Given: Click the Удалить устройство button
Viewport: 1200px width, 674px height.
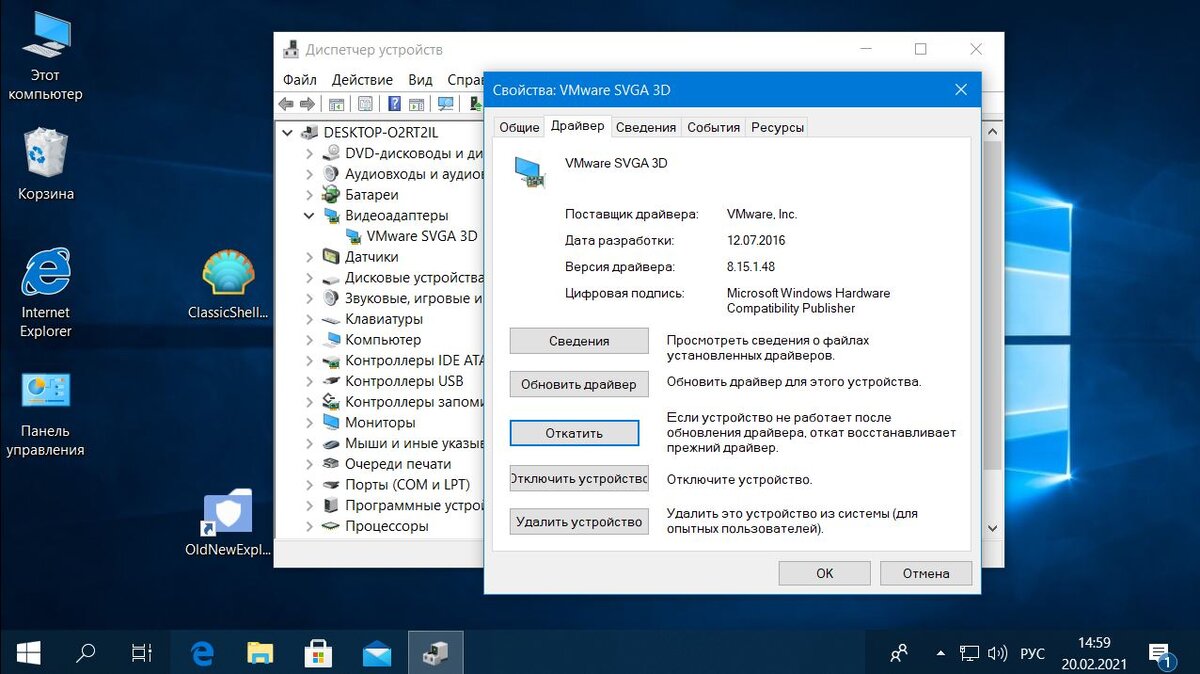Looking at the screenshot, I should pyautogui.click(x=579, y=521).
